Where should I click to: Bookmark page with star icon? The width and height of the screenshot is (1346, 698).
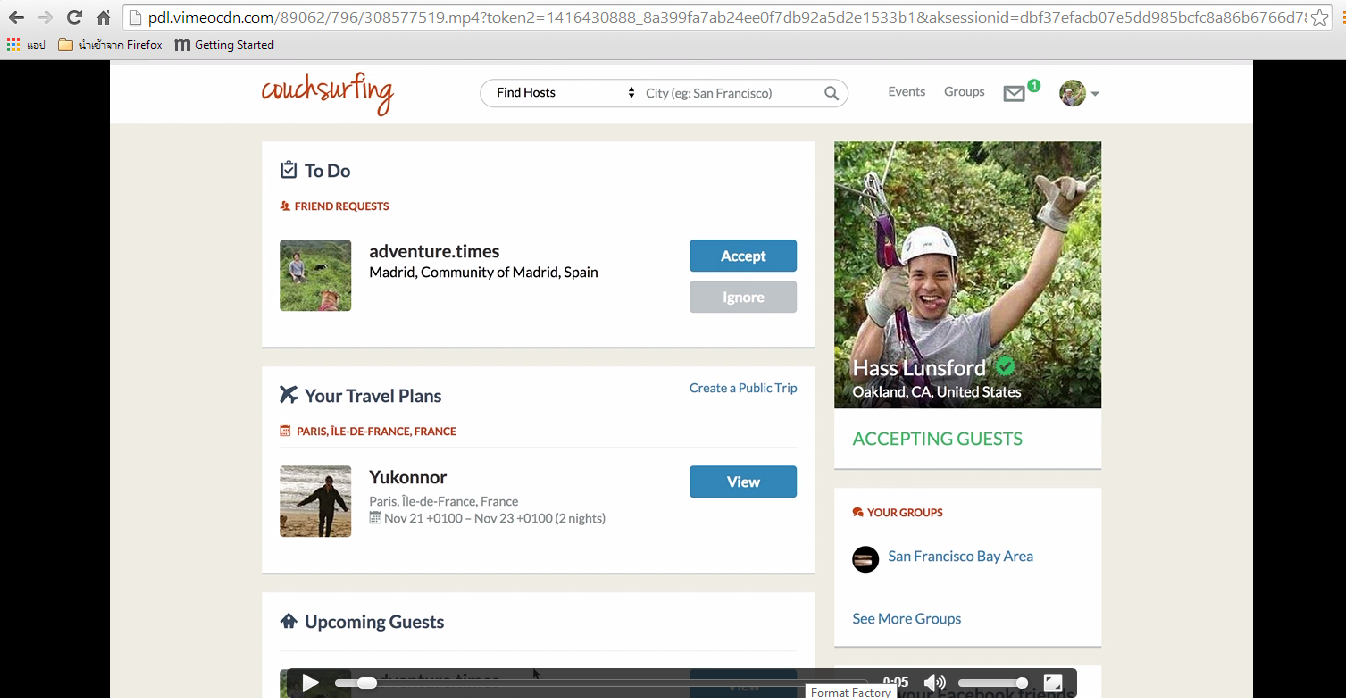(1320, 17)
